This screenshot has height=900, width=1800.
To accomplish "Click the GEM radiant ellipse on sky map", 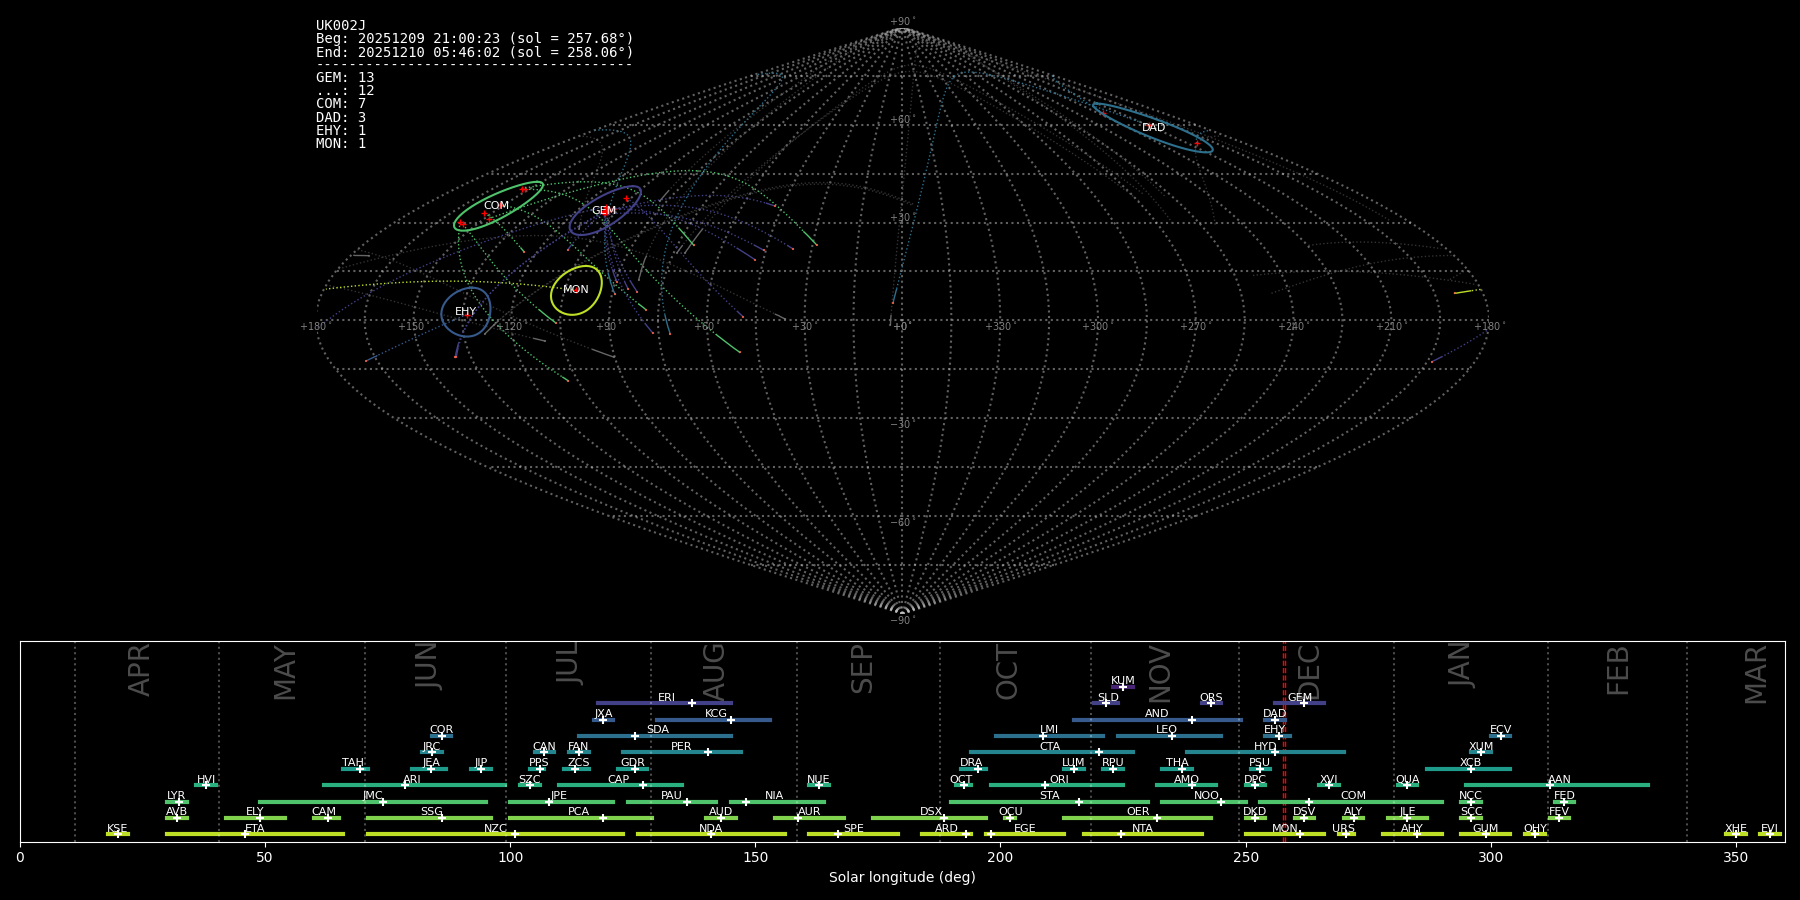I will 605,211.
